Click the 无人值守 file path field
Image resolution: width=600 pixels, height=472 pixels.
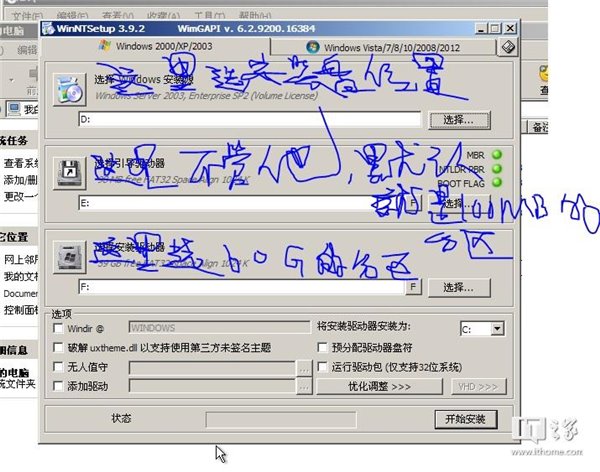click(x=212, y=368)
